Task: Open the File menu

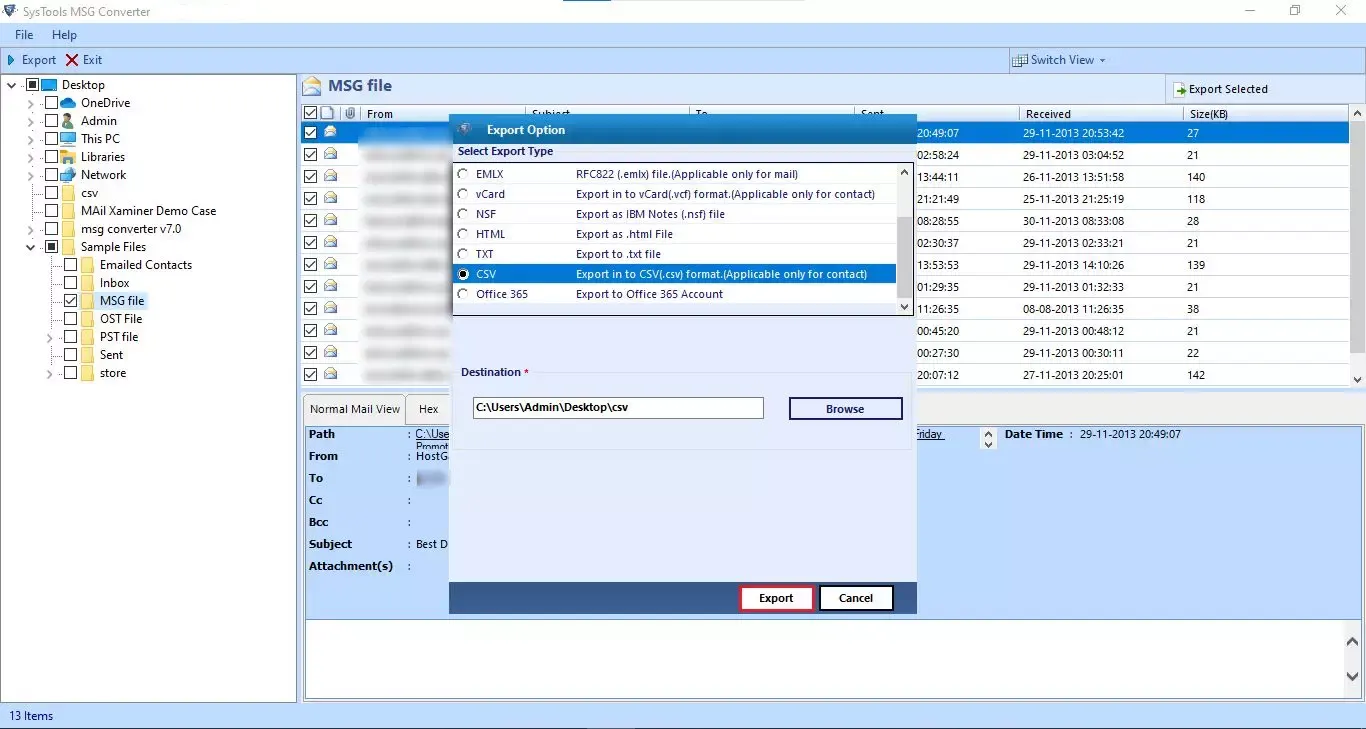Action: click(24, 35)
